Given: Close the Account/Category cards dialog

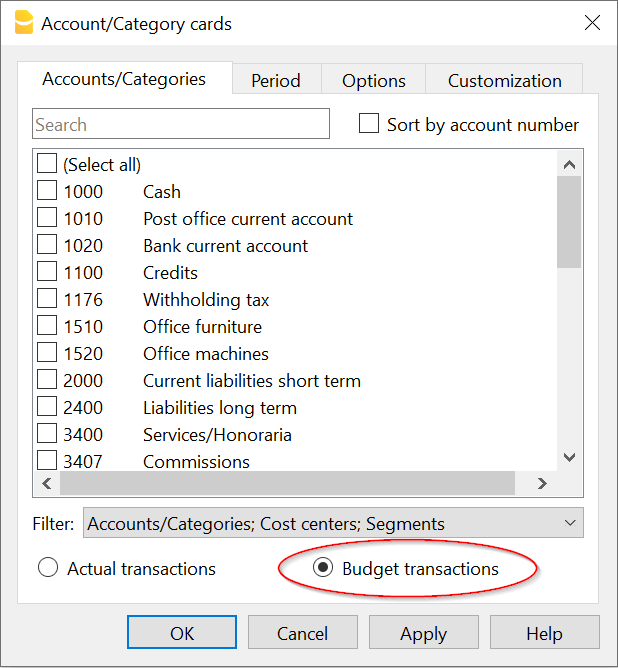Looking at the screenshot, I should [x=592, y=23].
